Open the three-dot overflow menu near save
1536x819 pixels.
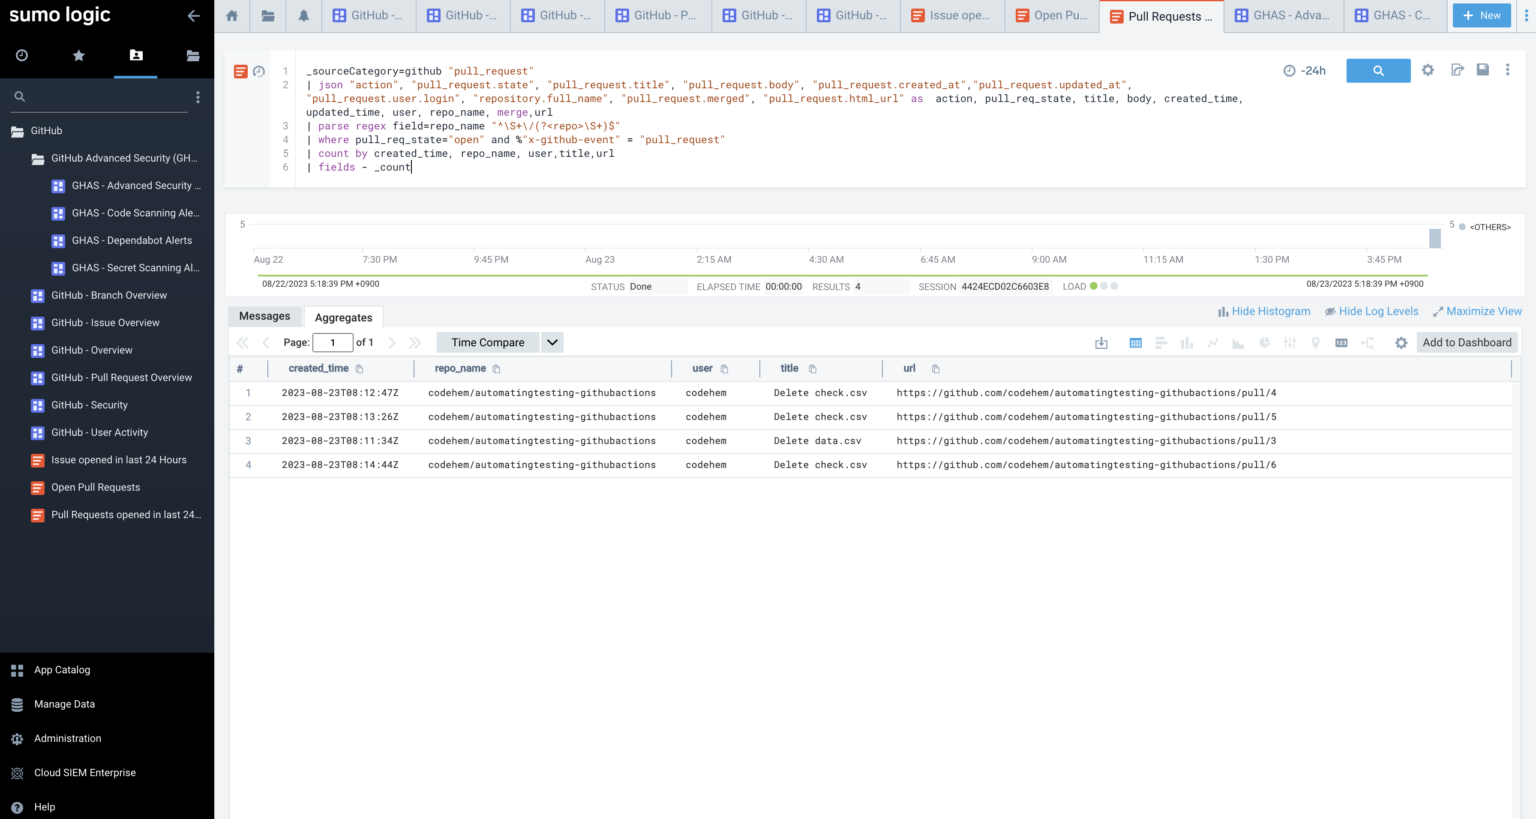[1508, 69]
